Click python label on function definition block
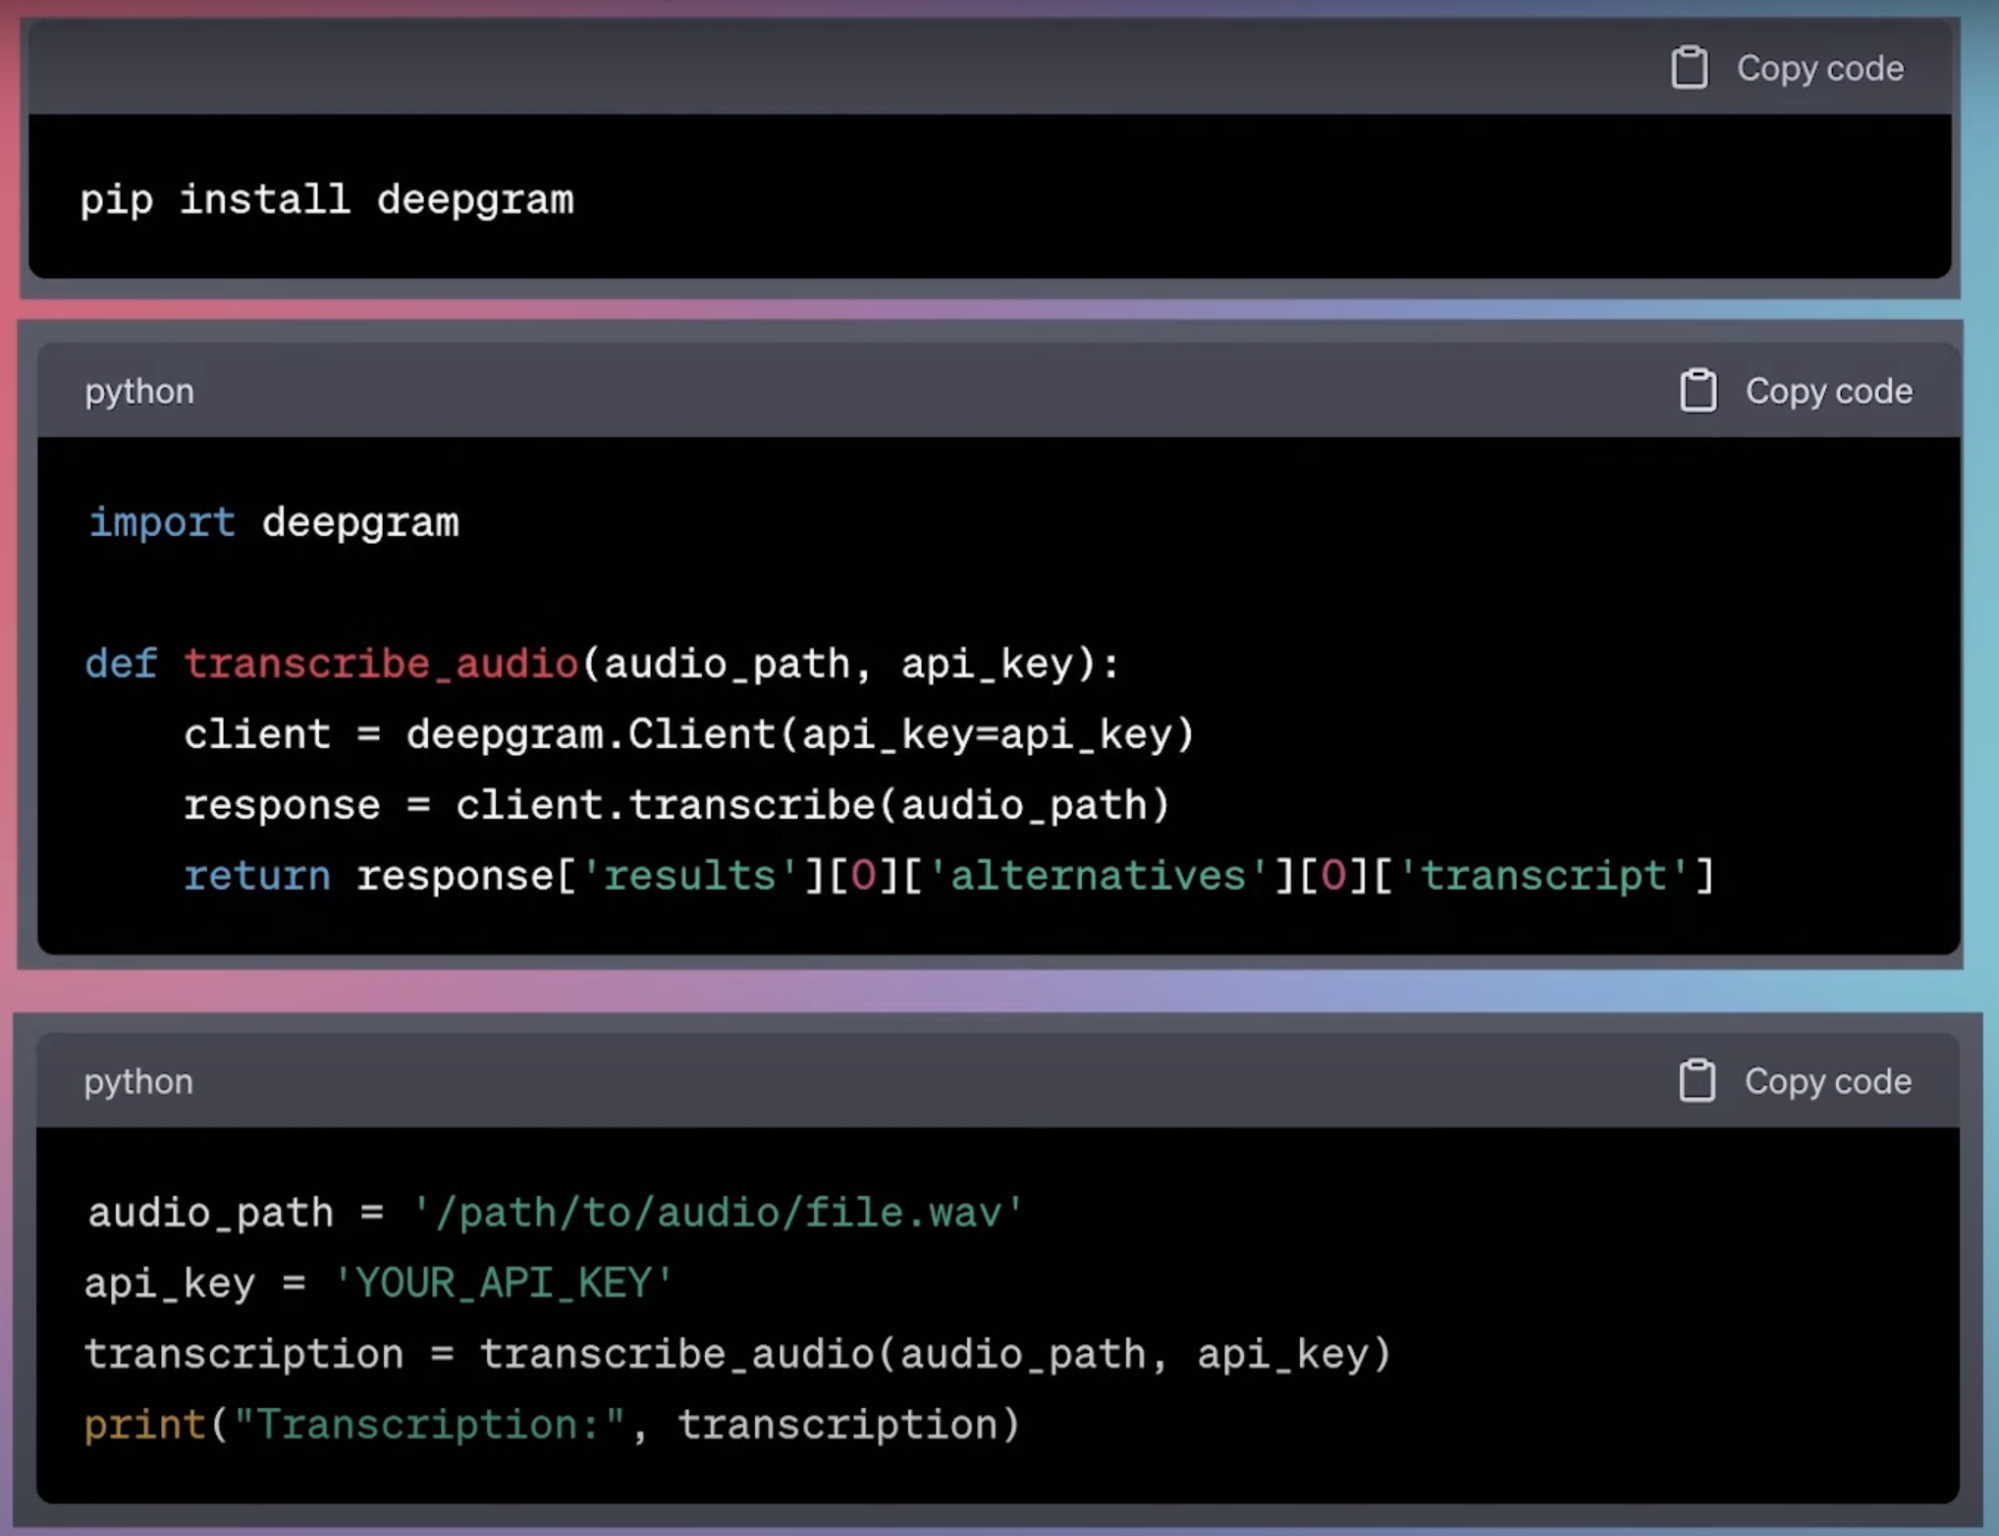 click(x=139, y=391)
